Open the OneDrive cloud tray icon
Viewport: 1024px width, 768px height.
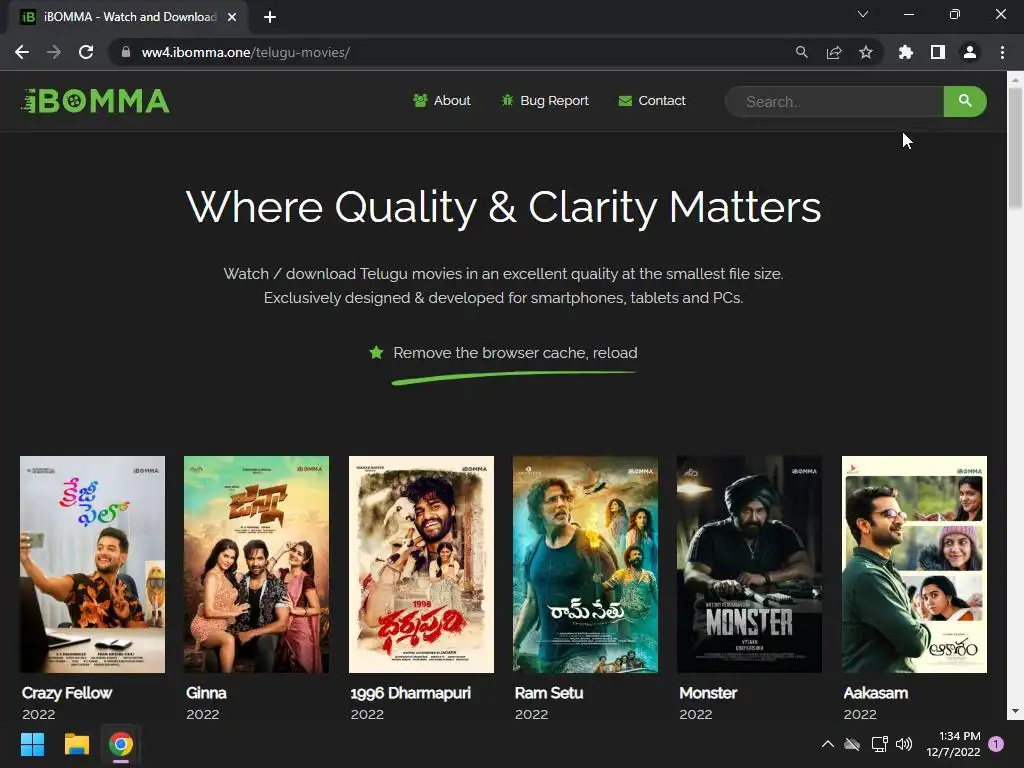[x=852, y=744]
